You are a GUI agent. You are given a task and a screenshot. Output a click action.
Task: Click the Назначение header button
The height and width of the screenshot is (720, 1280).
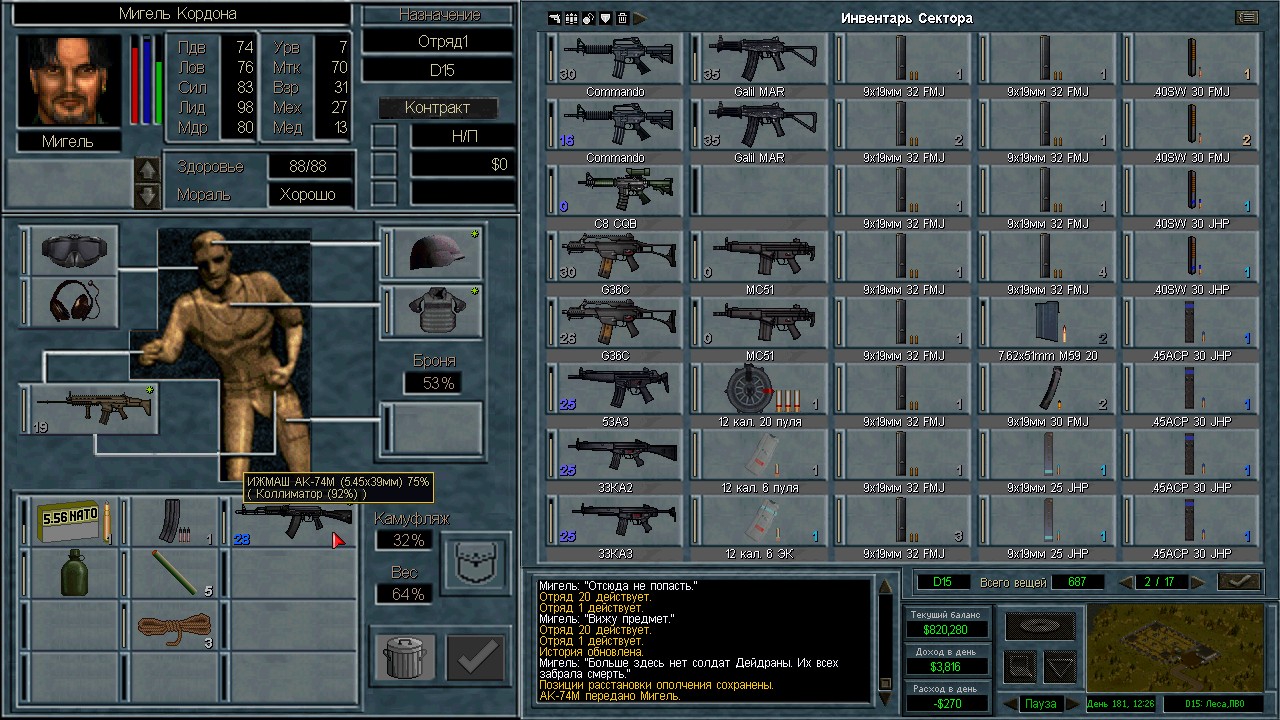(x=439, y=15)
